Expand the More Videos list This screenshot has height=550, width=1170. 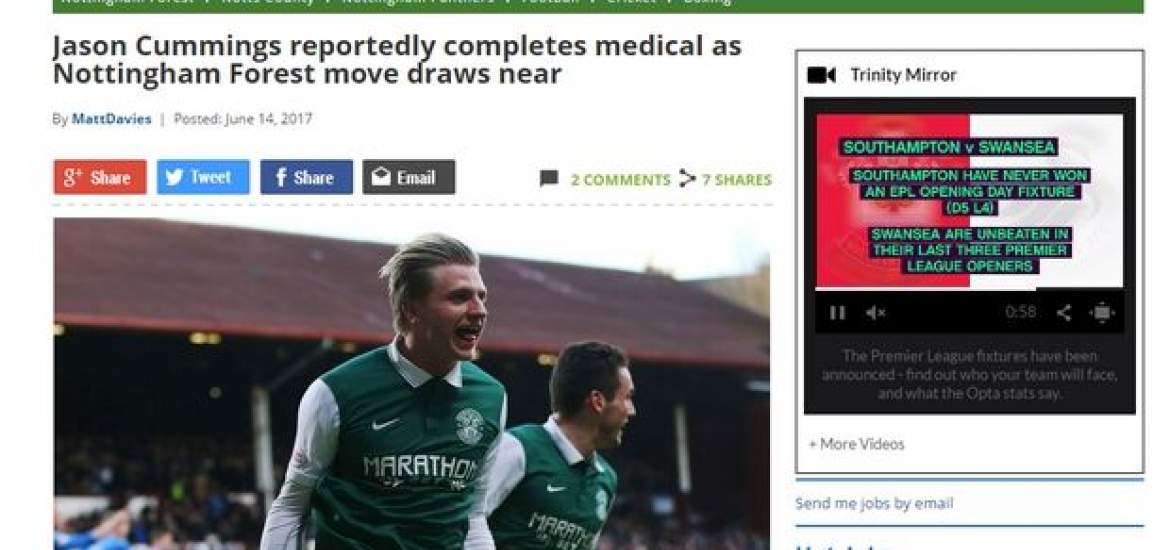point(857,444)
